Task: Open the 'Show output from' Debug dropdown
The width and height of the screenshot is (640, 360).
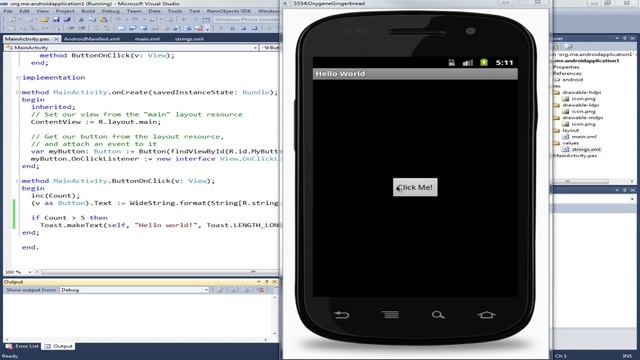Action: [x=206, y=290]
